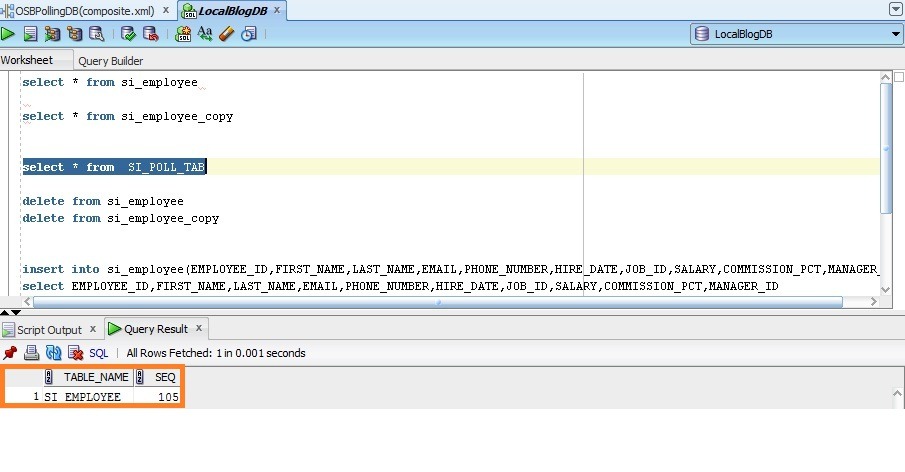Open the LocalBlogDB connection dropdown
Viewport: 905px width, 472px height.
point(895,34)
